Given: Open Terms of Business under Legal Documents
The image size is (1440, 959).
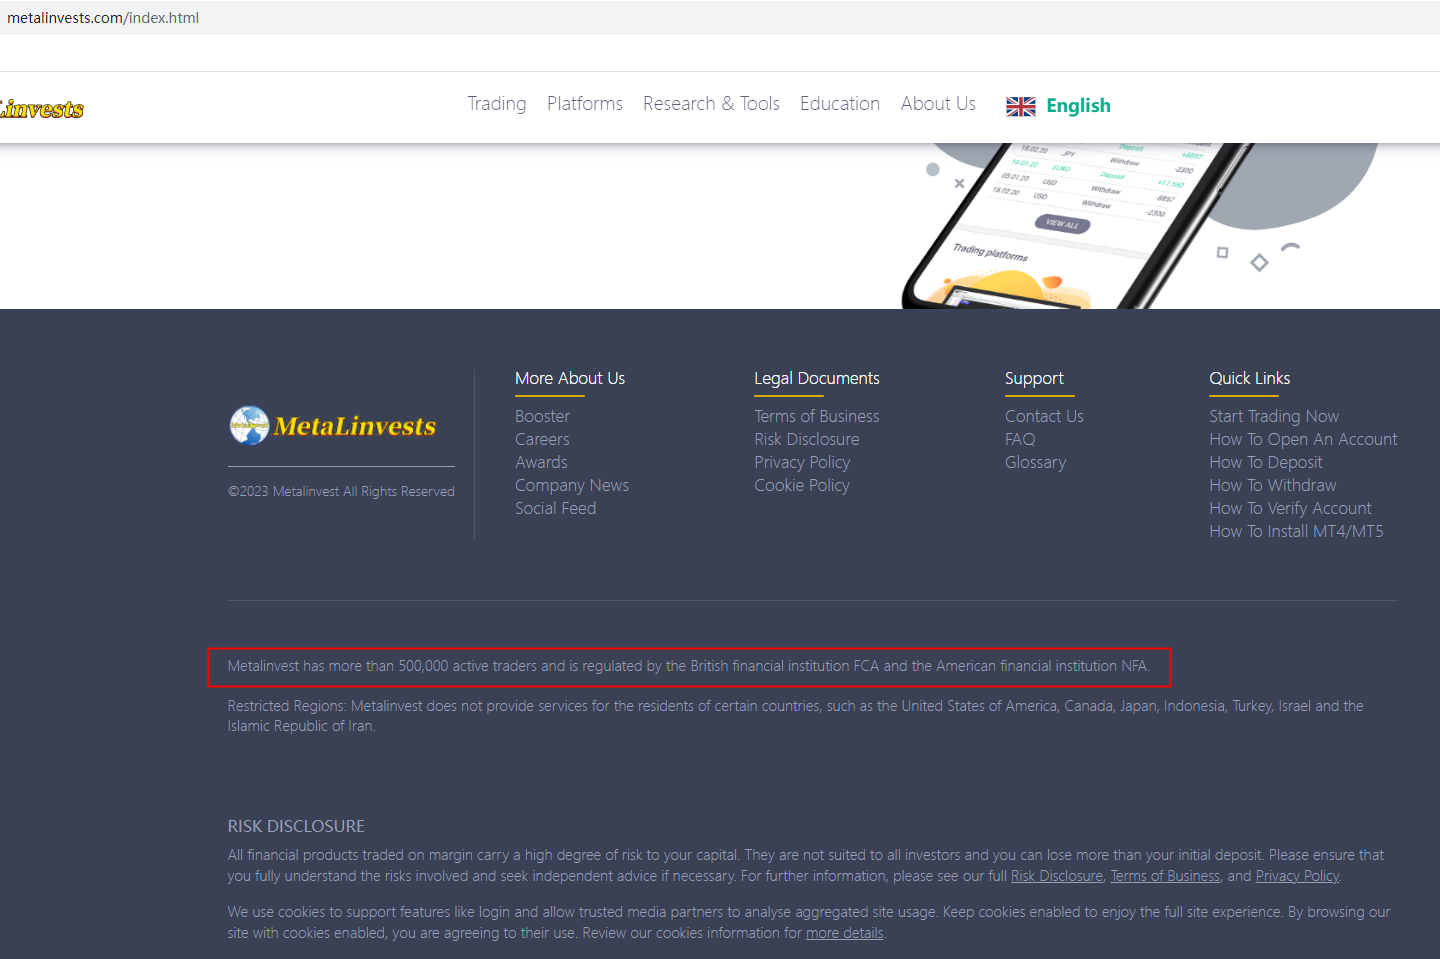Looking at the screenshot, I should (817, 416).
